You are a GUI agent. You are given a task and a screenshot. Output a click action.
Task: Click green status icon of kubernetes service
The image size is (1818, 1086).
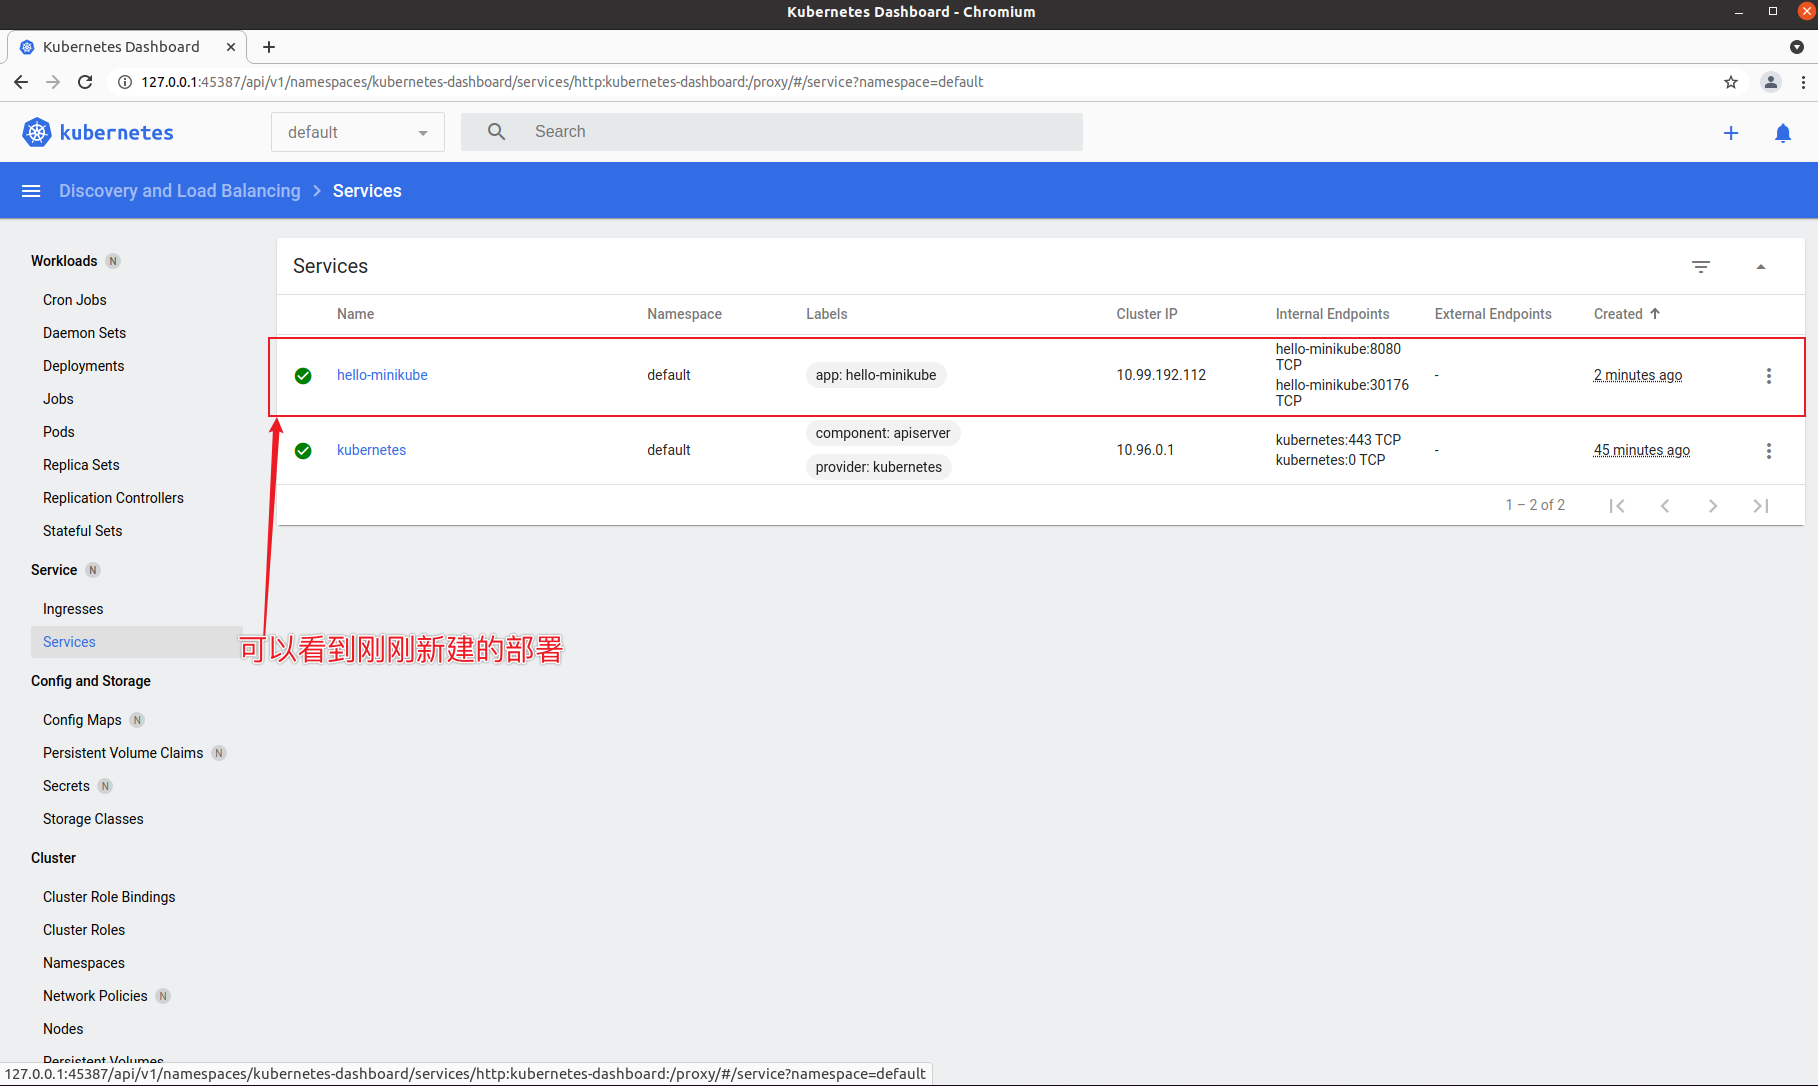[303, 451]
